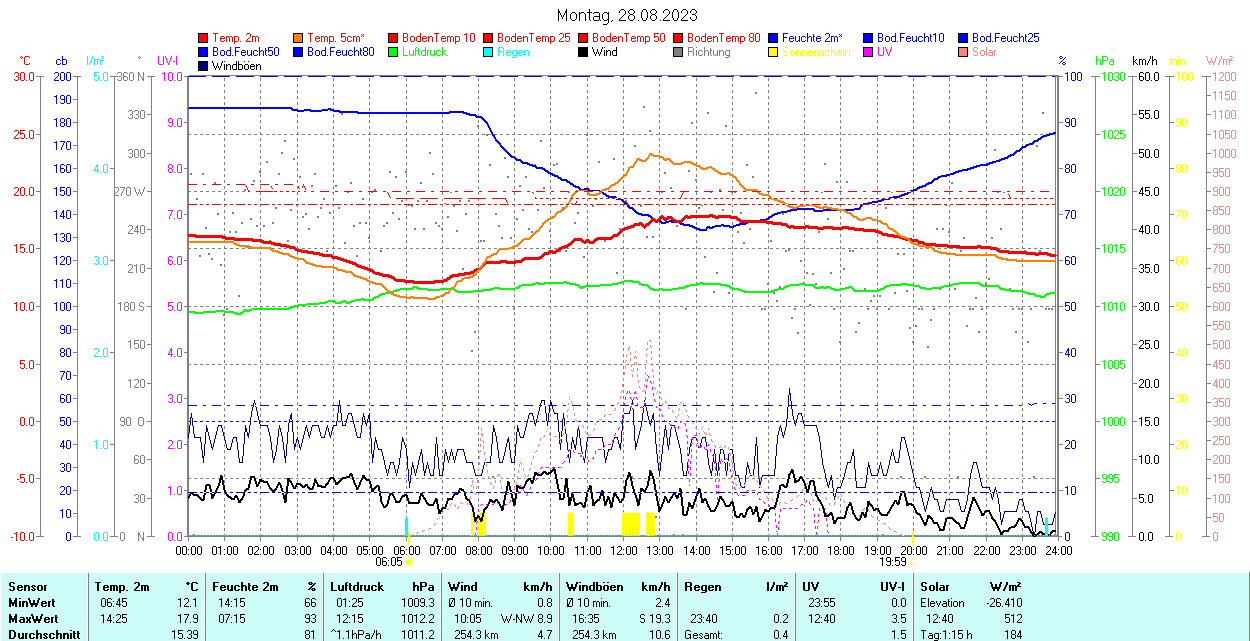Select the 12:00 label on the time axis
The width and height of the screenshot is (1250, 641).
624,550
